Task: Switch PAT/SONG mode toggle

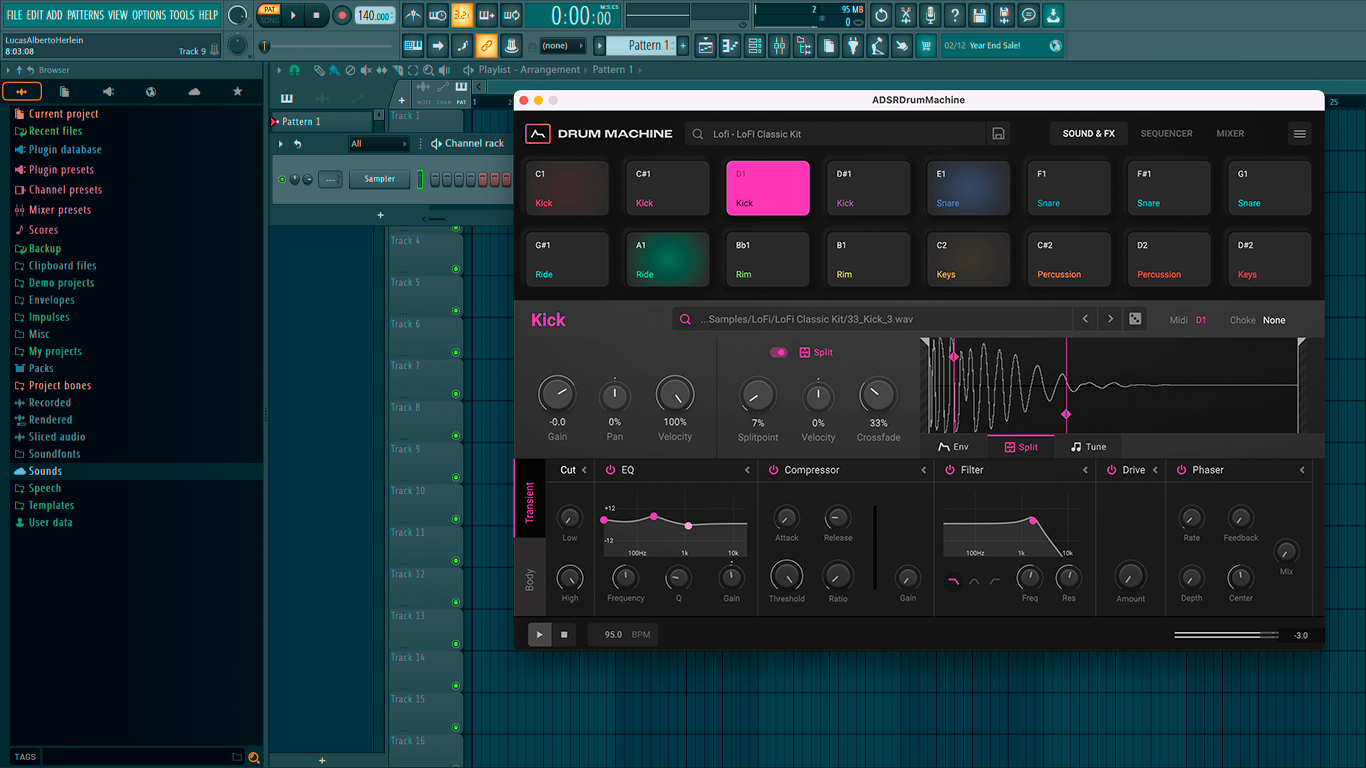Action: tap(269, 15)
